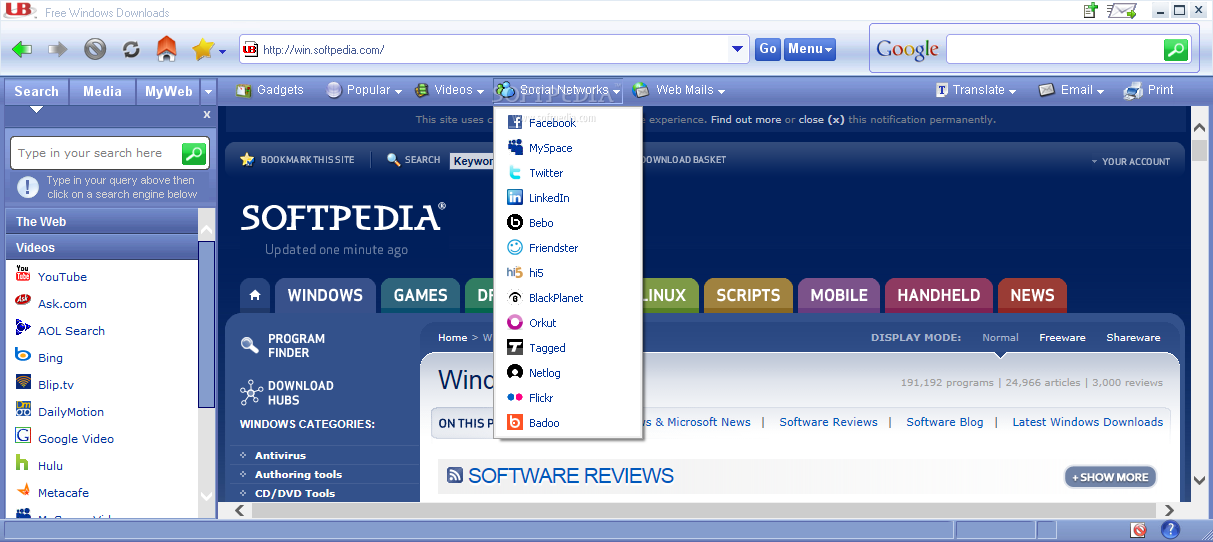
Task: Open the Translate dropdown
Action: [975, 90]
